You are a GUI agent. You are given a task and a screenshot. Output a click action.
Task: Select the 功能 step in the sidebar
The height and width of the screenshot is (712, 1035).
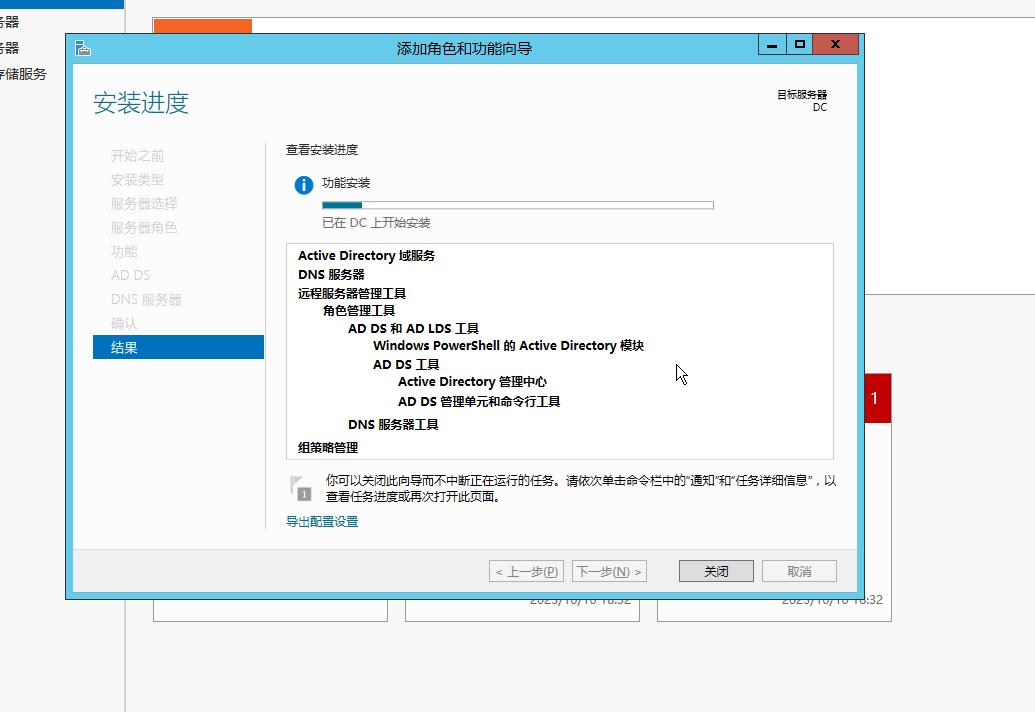(124, 251)
